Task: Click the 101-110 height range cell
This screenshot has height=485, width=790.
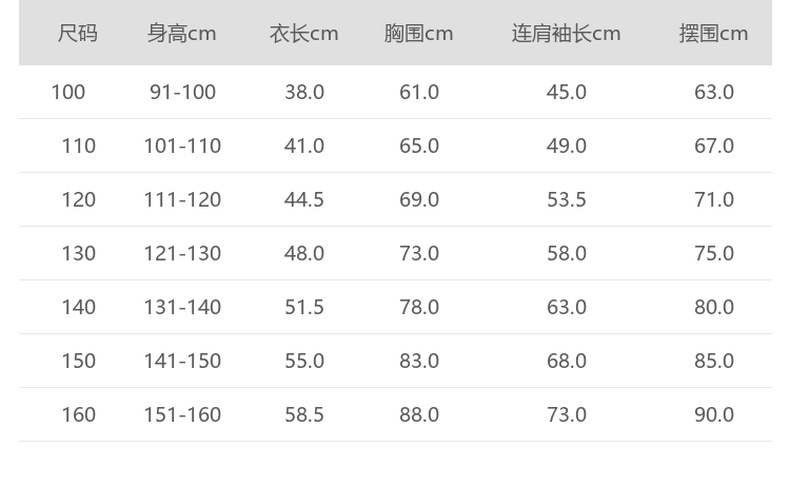Action: tap(182, 146)
